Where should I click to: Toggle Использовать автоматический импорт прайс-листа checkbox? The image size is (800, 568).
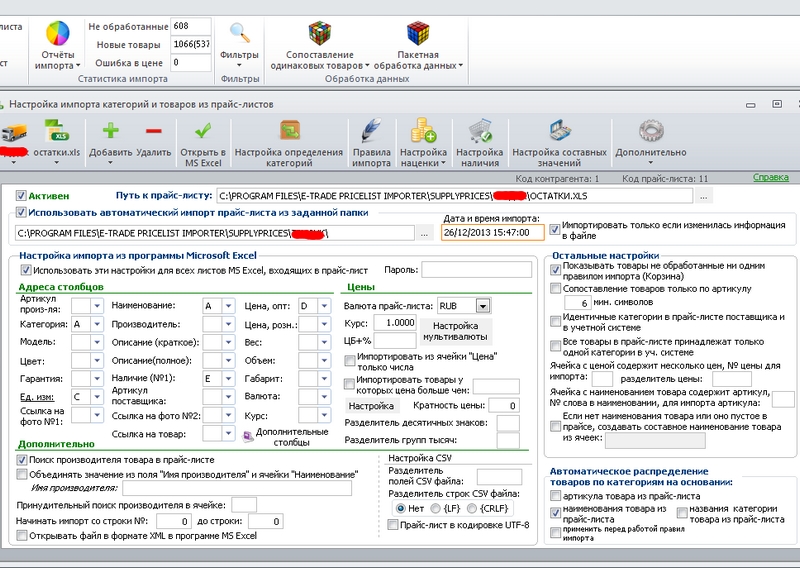[21, 212]
